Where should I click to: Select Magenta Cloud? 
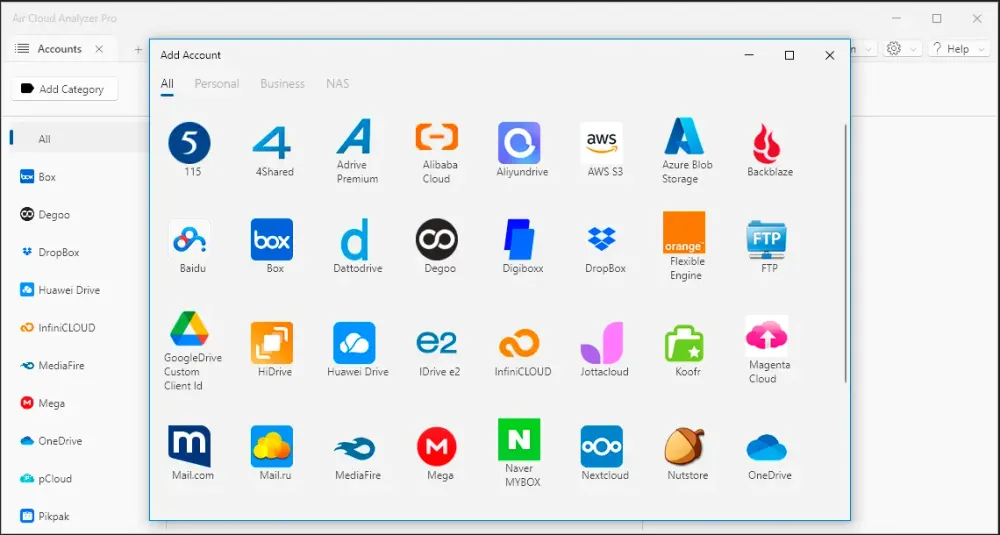click(x=767, y=336)
